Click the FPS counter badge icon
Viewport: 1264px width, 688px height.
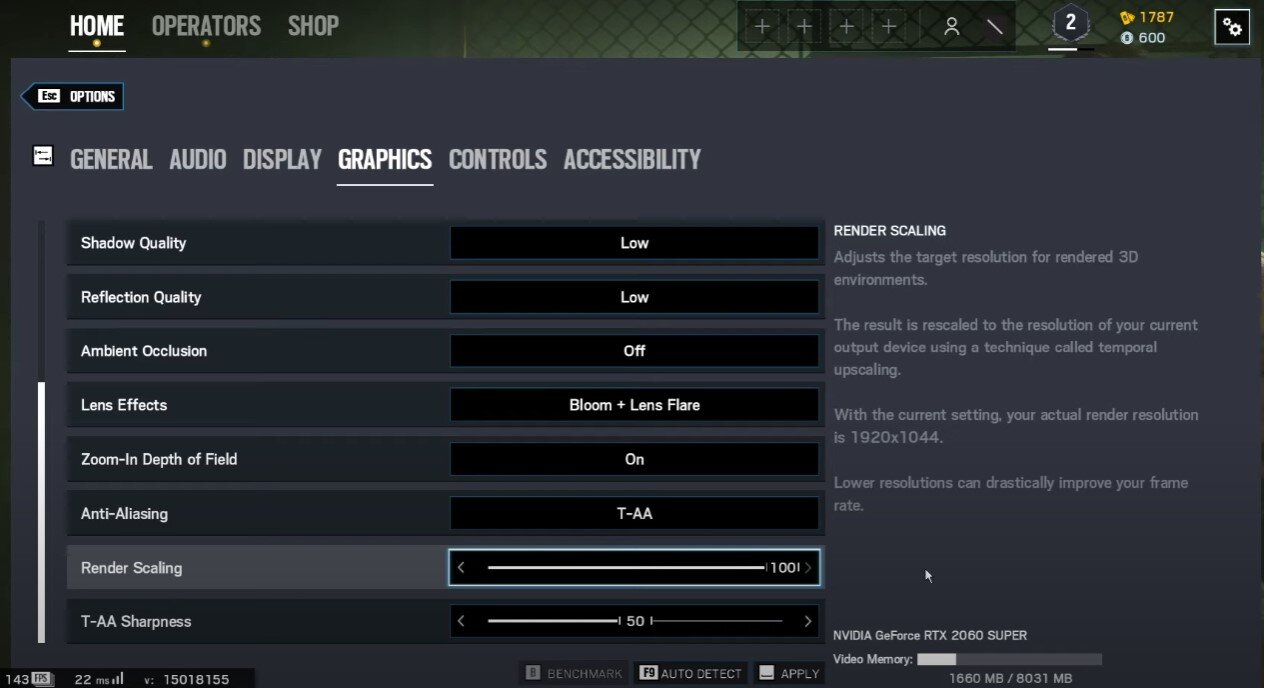coord(41,679)
